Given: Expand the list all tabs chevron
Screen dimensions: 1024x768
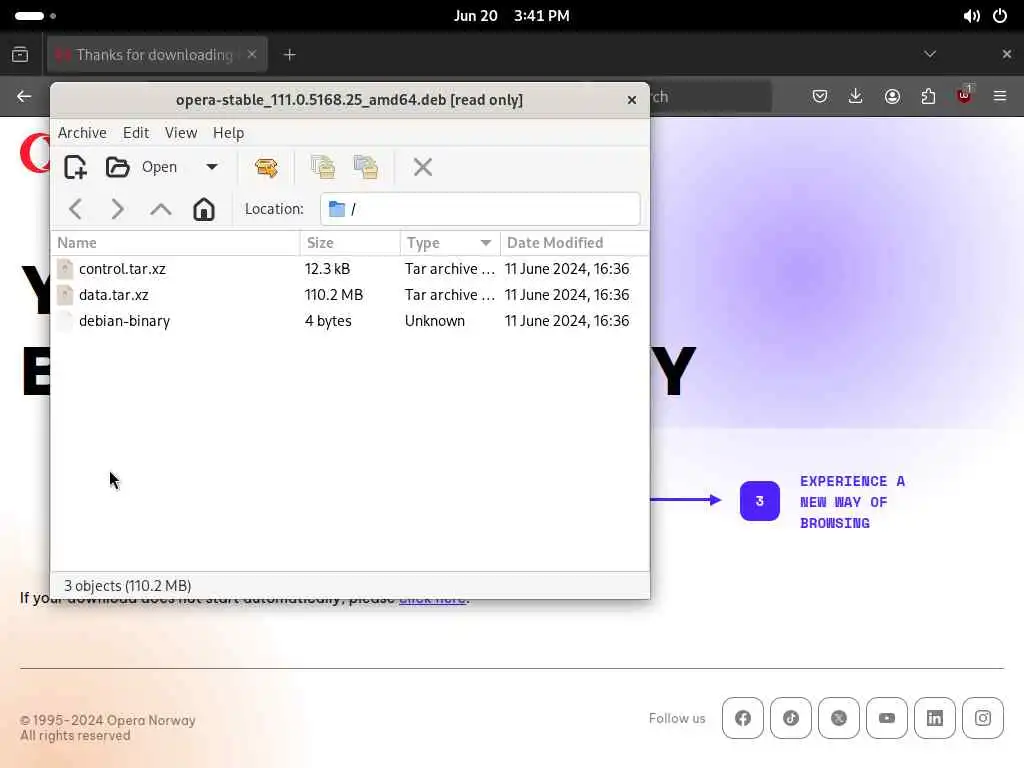Looking at the screenshot, I should point(930,54).
